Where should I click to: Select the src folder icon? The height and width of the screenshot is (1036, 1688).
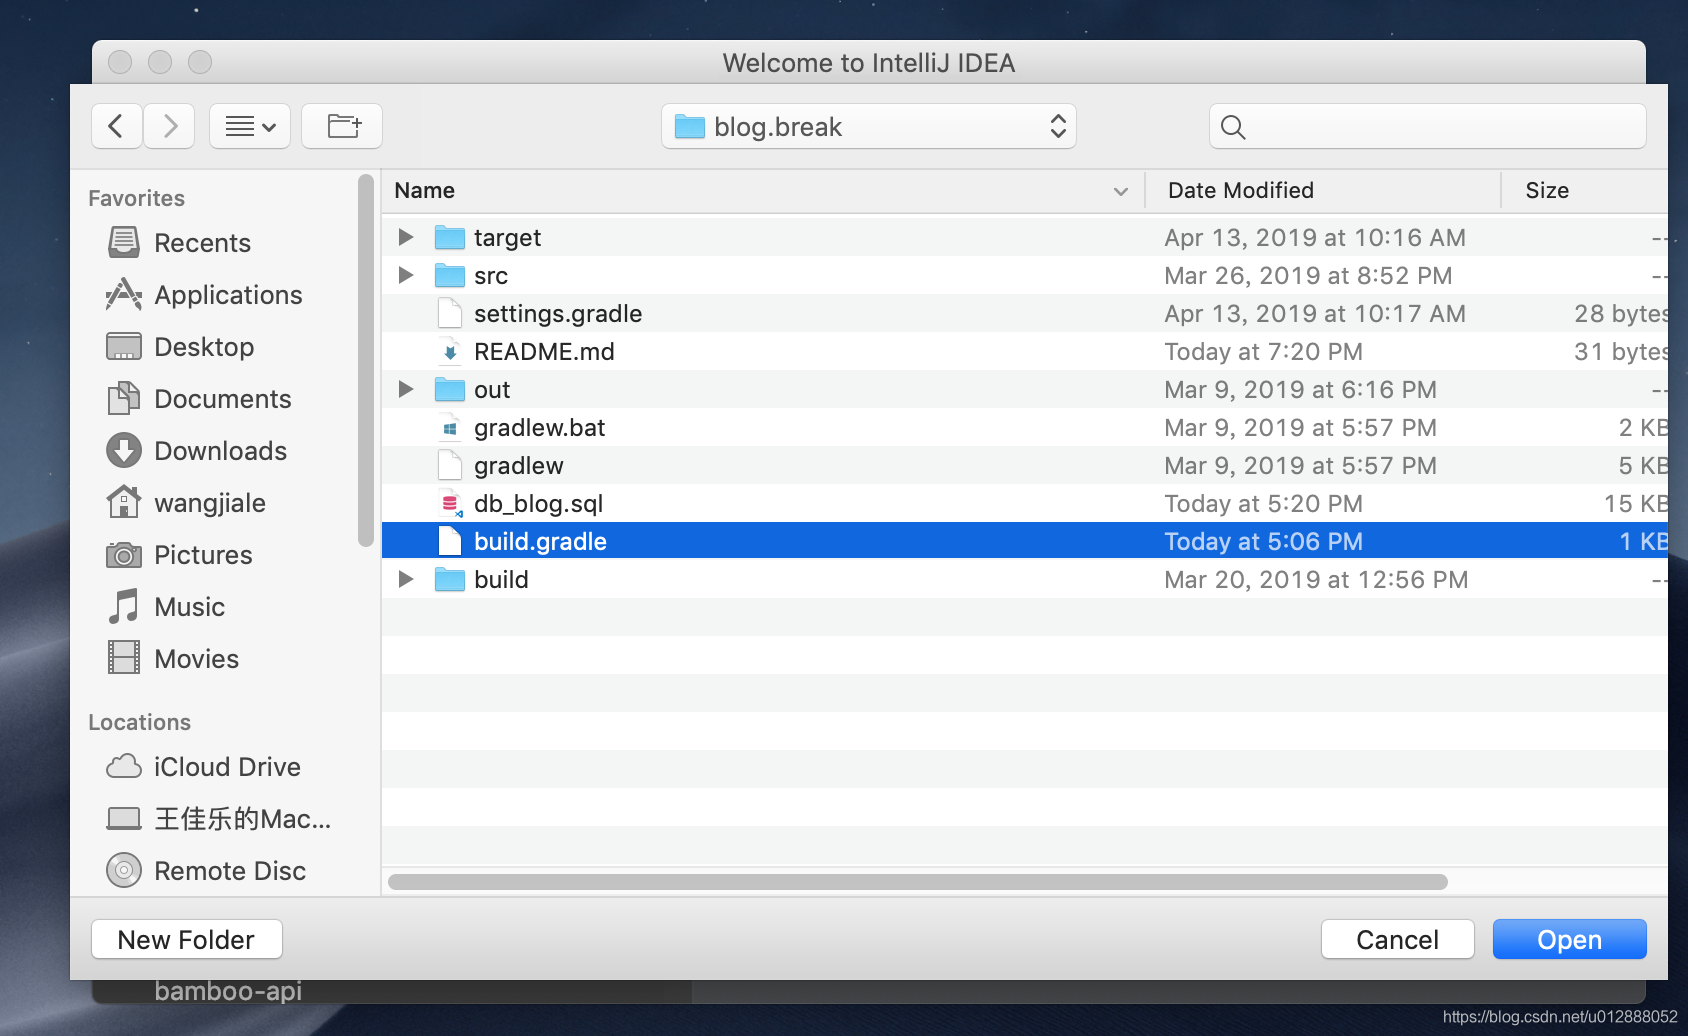point(450,275)
